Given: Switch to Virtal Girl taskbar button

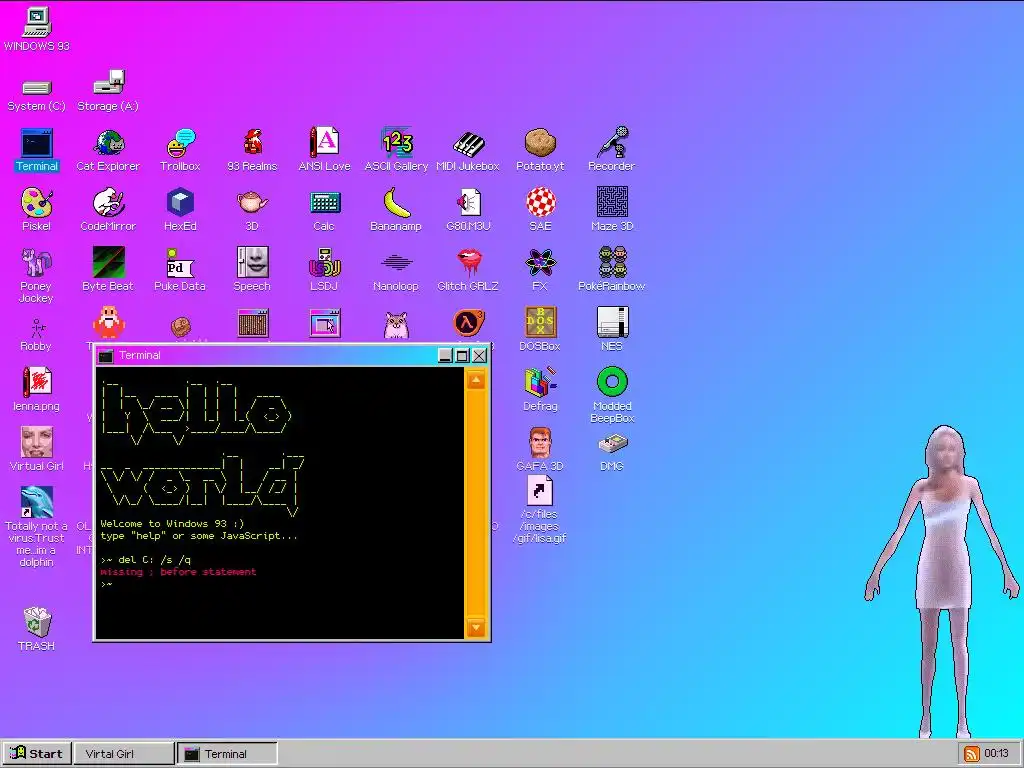Looking at the screenshot, I should (x=124, y=754).
